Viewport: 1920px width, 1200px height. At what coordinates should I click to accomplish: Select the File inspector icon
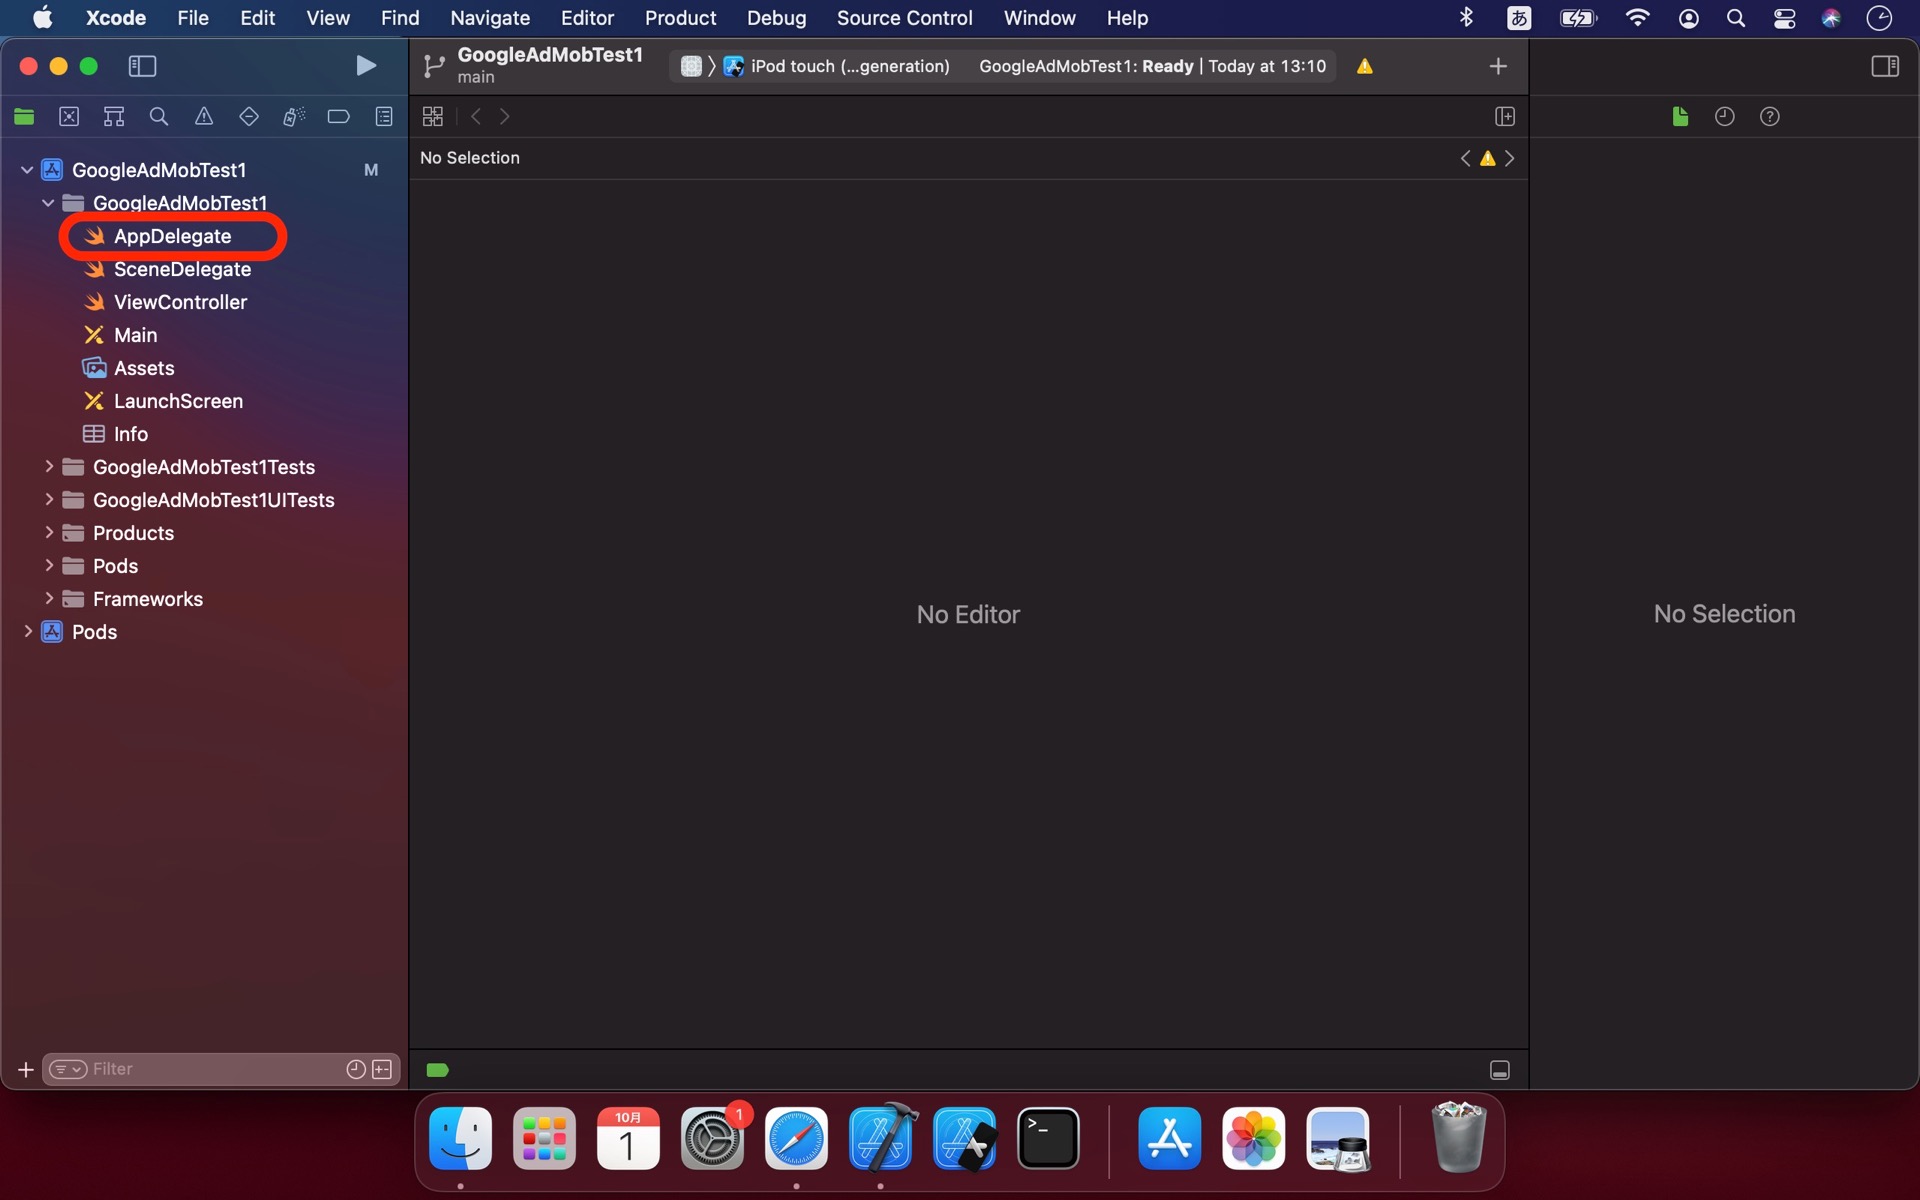(1680, 117)
